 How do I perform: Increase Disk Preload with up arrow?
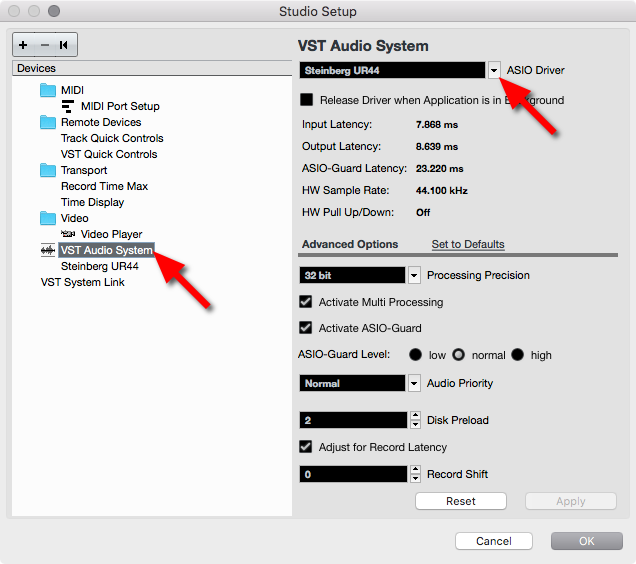415,415
